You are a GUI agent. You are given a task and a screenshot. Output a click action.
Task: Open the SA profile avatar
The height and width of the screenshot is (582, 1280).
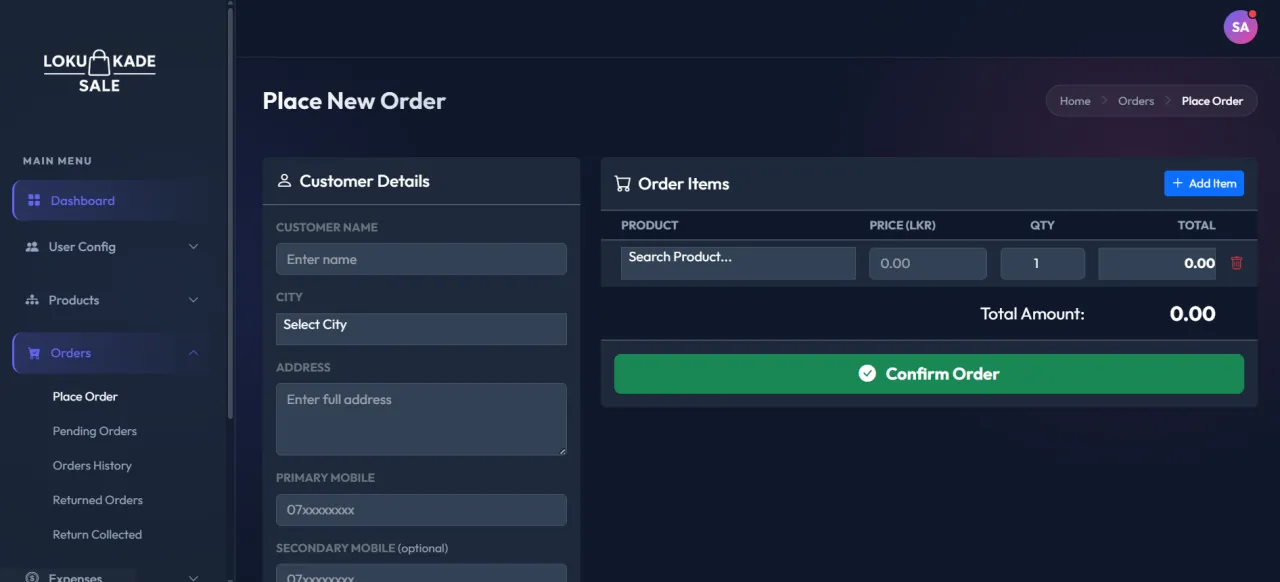pyautogui.click(x=1240, y=27)
